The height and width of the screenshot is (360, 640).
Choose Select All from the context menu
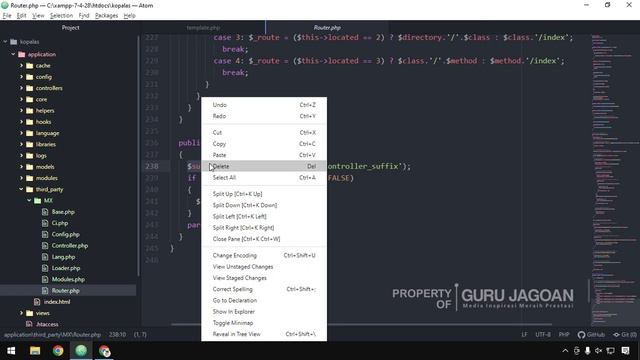click(x=264, y=178)
